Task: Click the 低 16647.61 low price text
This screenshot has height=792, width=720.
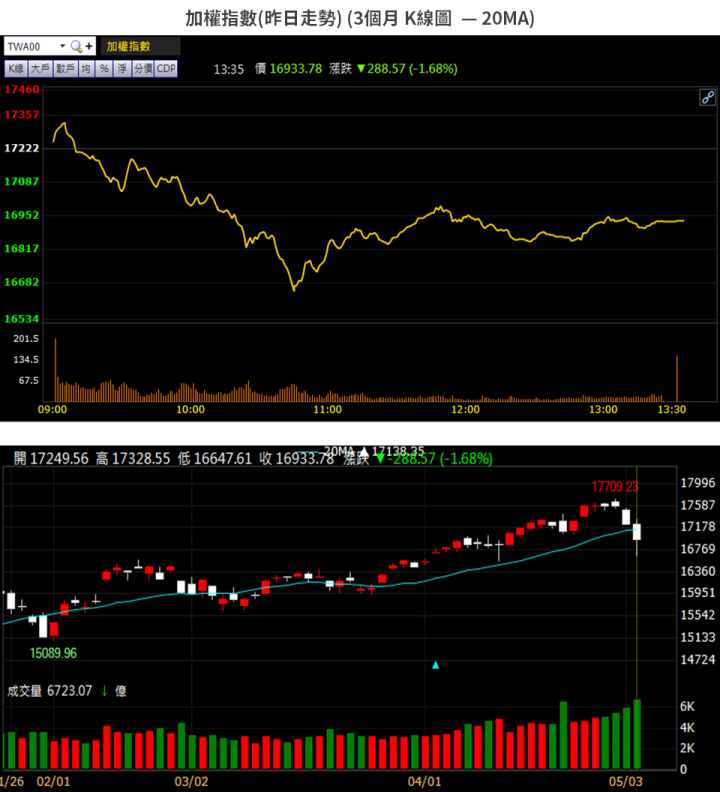Action: [215, 459]
